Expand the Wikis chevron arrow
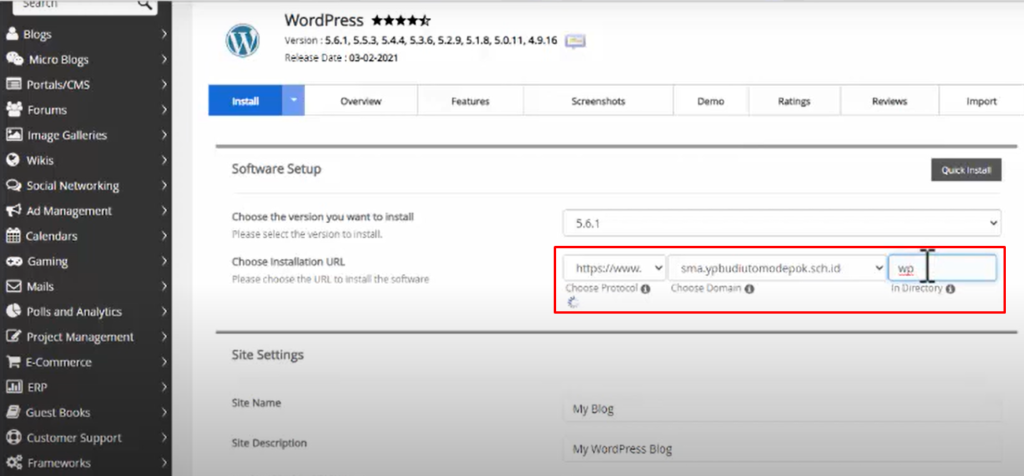The width and height of the screenshot is (1024, 476). [x=163, y=160]
